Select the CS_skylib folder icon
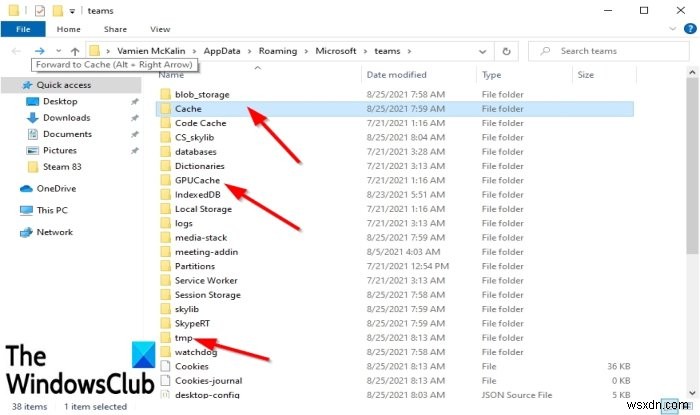700x415 pixels. [166, 137]
